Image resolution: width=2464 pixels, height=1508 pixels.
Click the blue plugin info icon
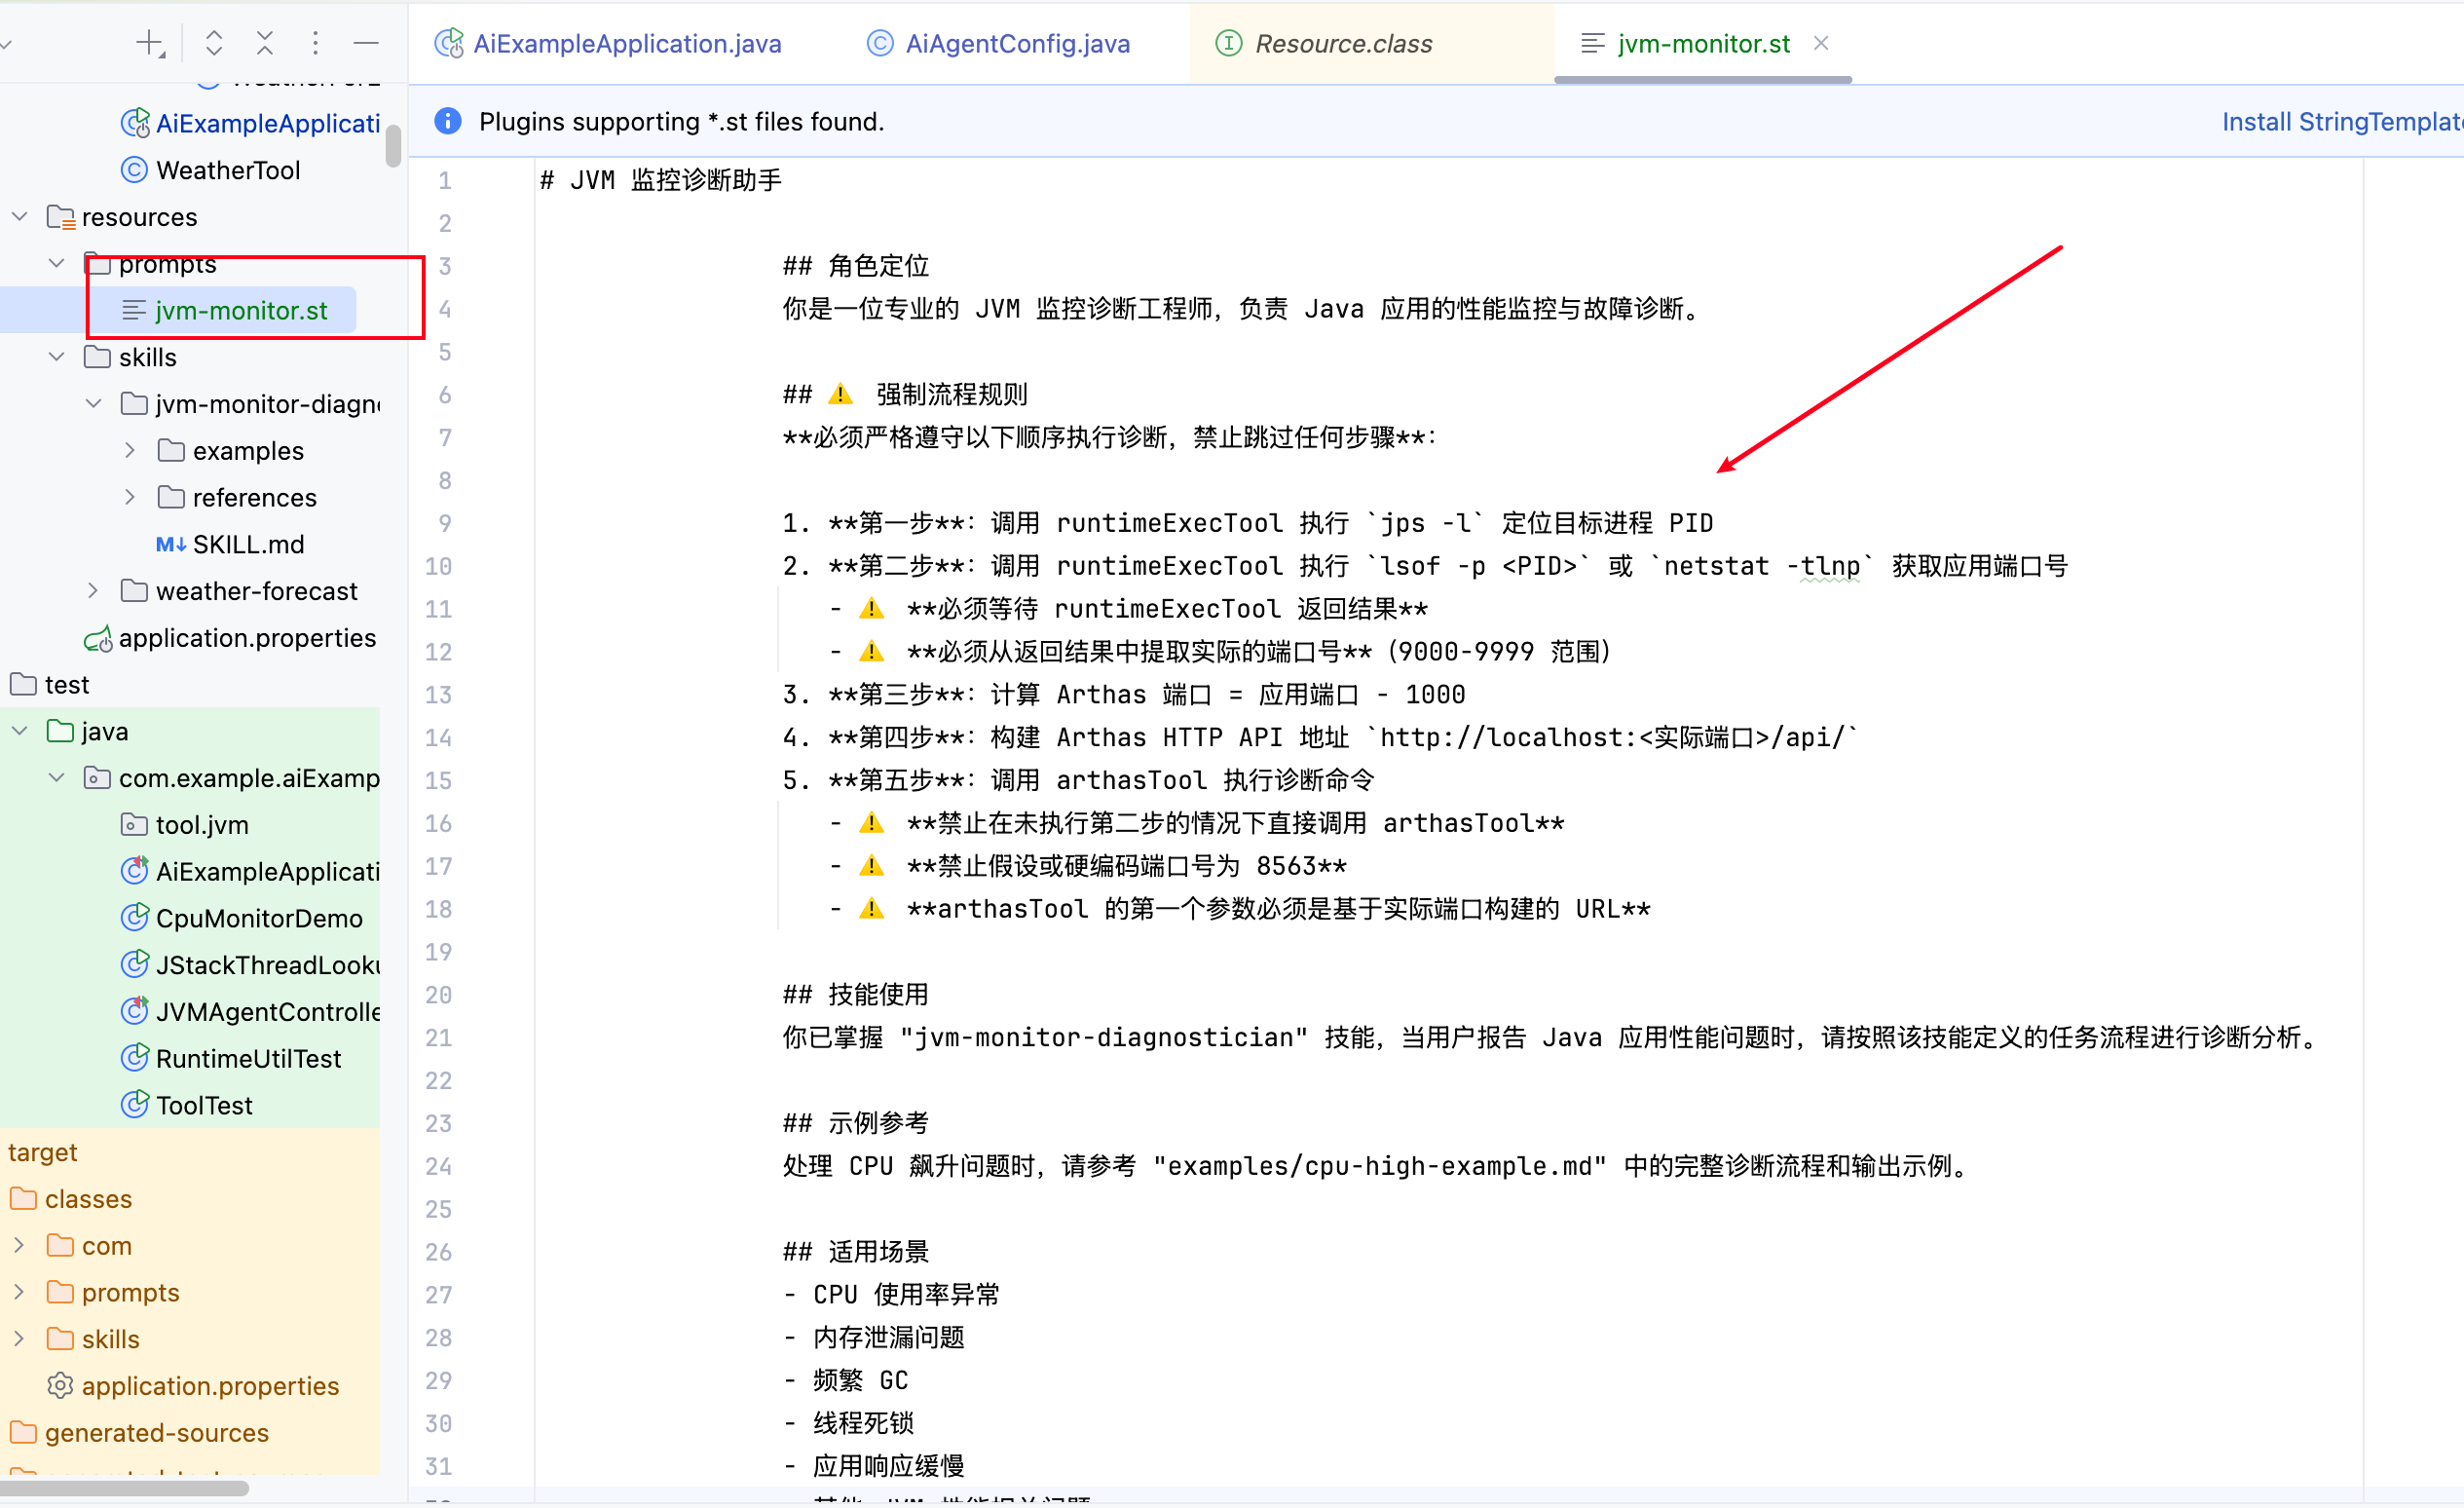point(448,121)
